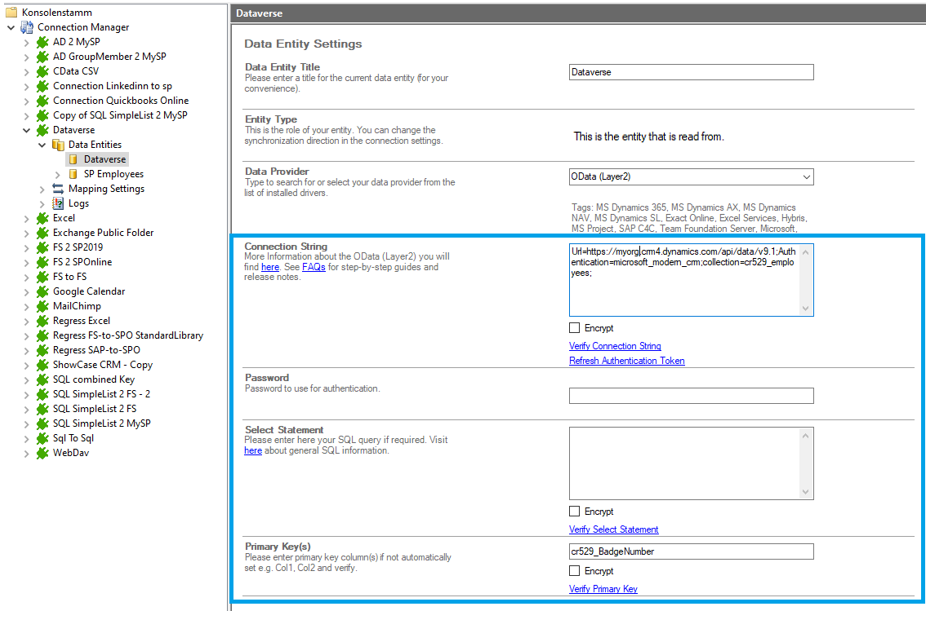928x637 pixels.
Task: Select the SP Employees entity icon
Action: (72, 174)
